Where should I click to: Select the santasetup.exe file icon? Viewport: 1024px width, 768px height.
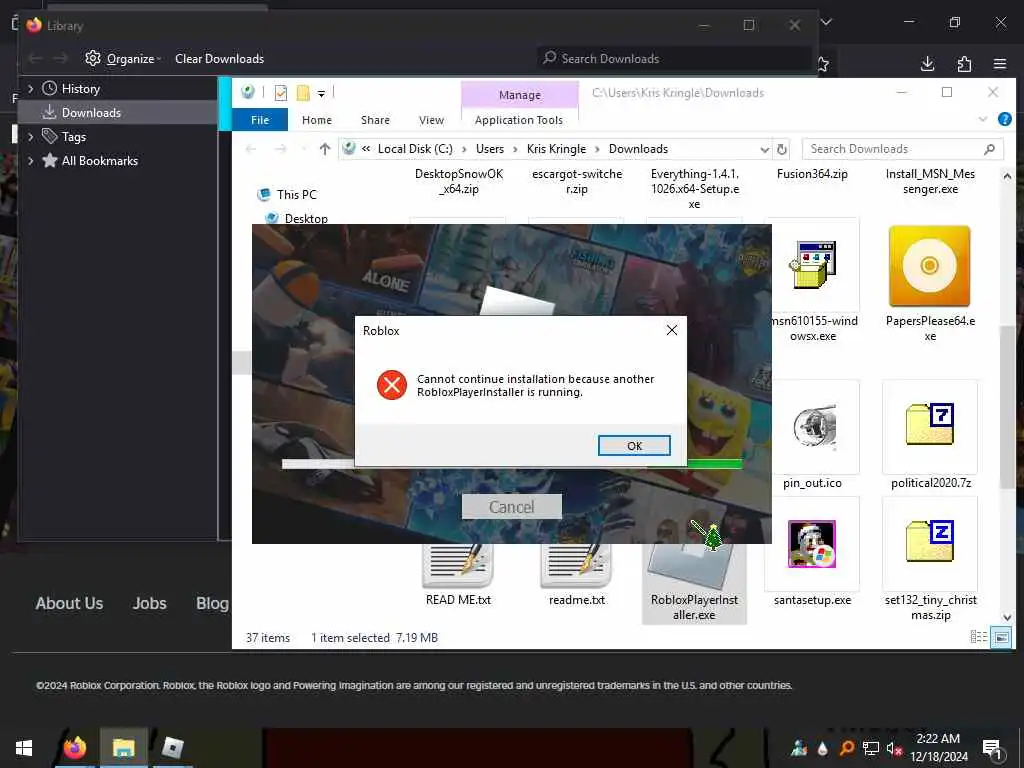click(x=812, y=544)
